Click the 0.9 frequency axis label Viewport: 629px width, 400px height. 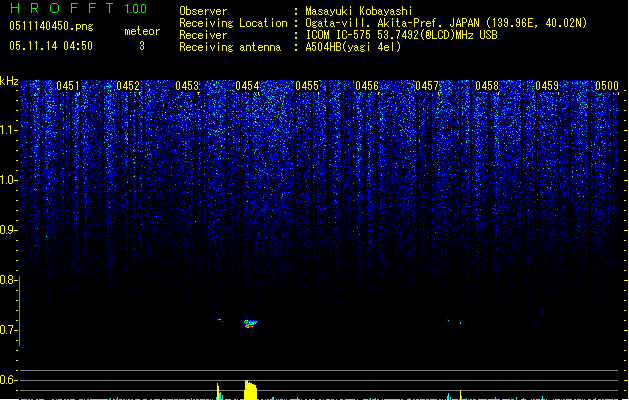pos(8,230)
